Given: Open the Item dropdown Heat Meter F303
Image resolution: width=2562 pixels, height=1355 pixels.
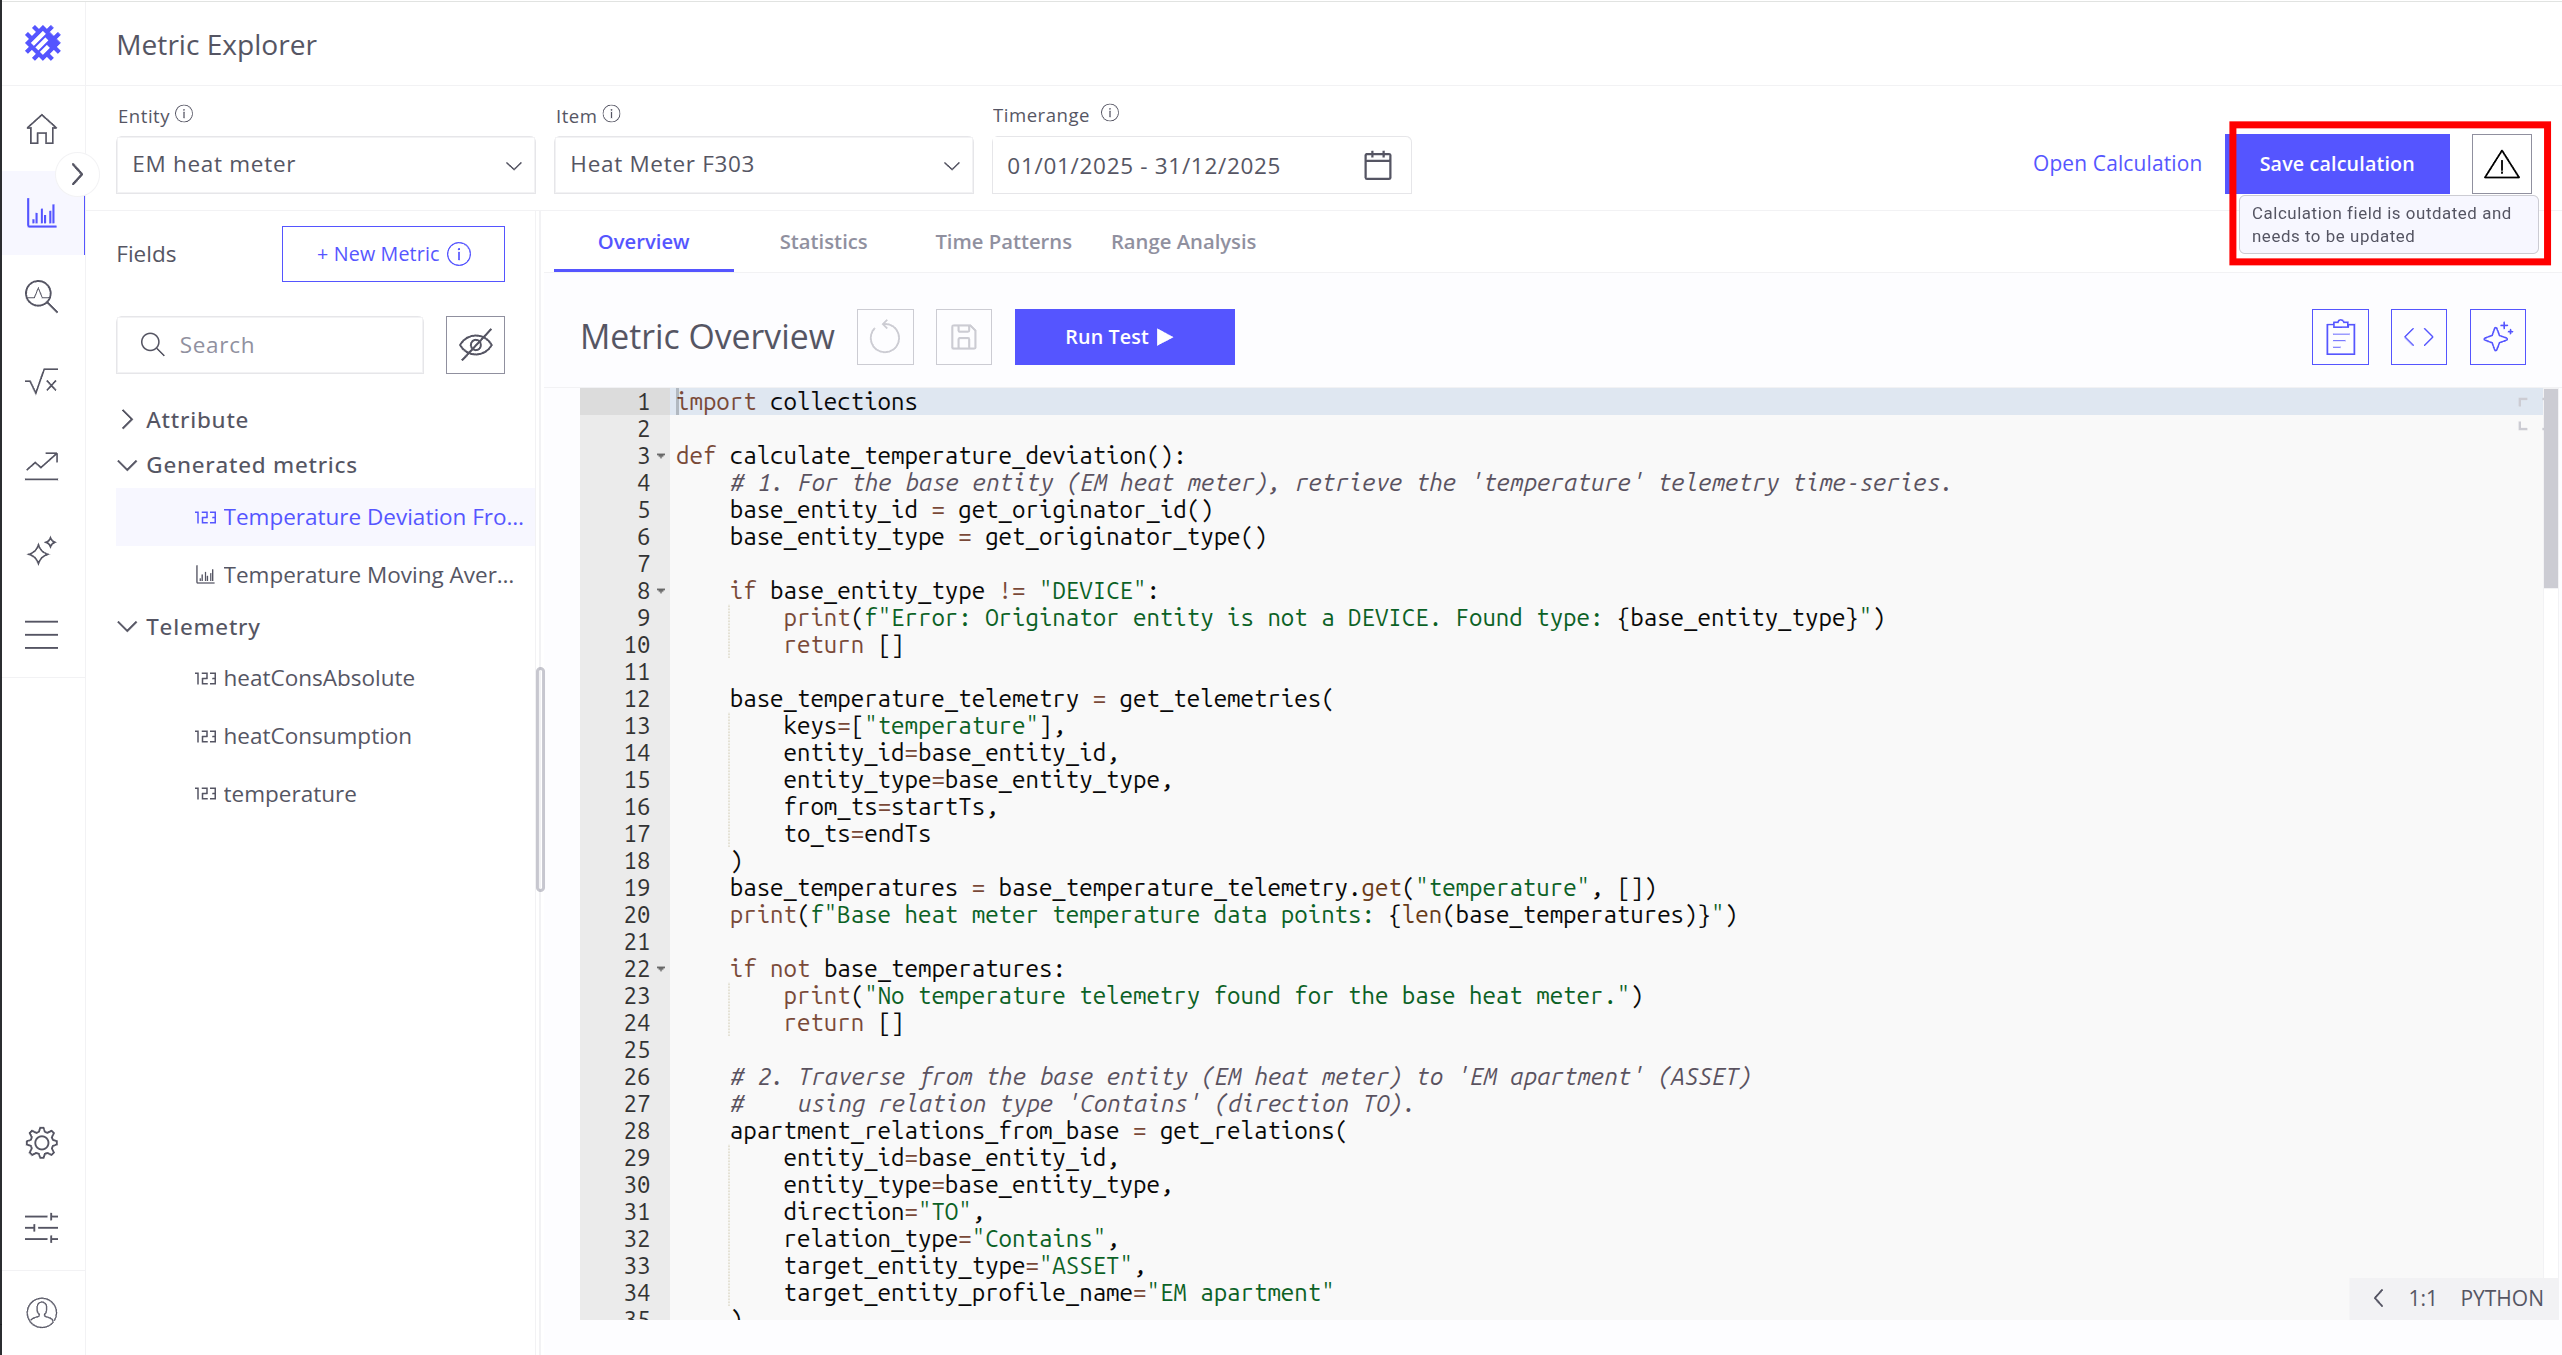Looking at the screenshot, I should [x=764, y=165].
